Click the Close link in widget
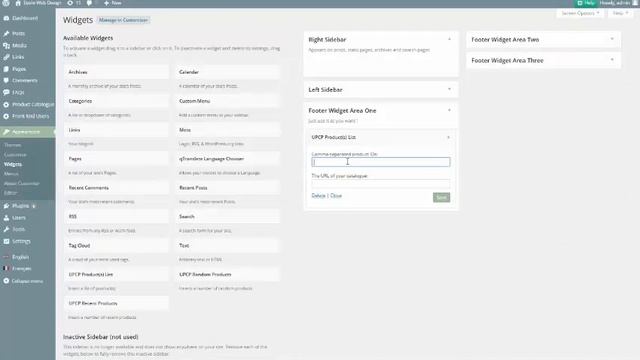 point(336,196)
